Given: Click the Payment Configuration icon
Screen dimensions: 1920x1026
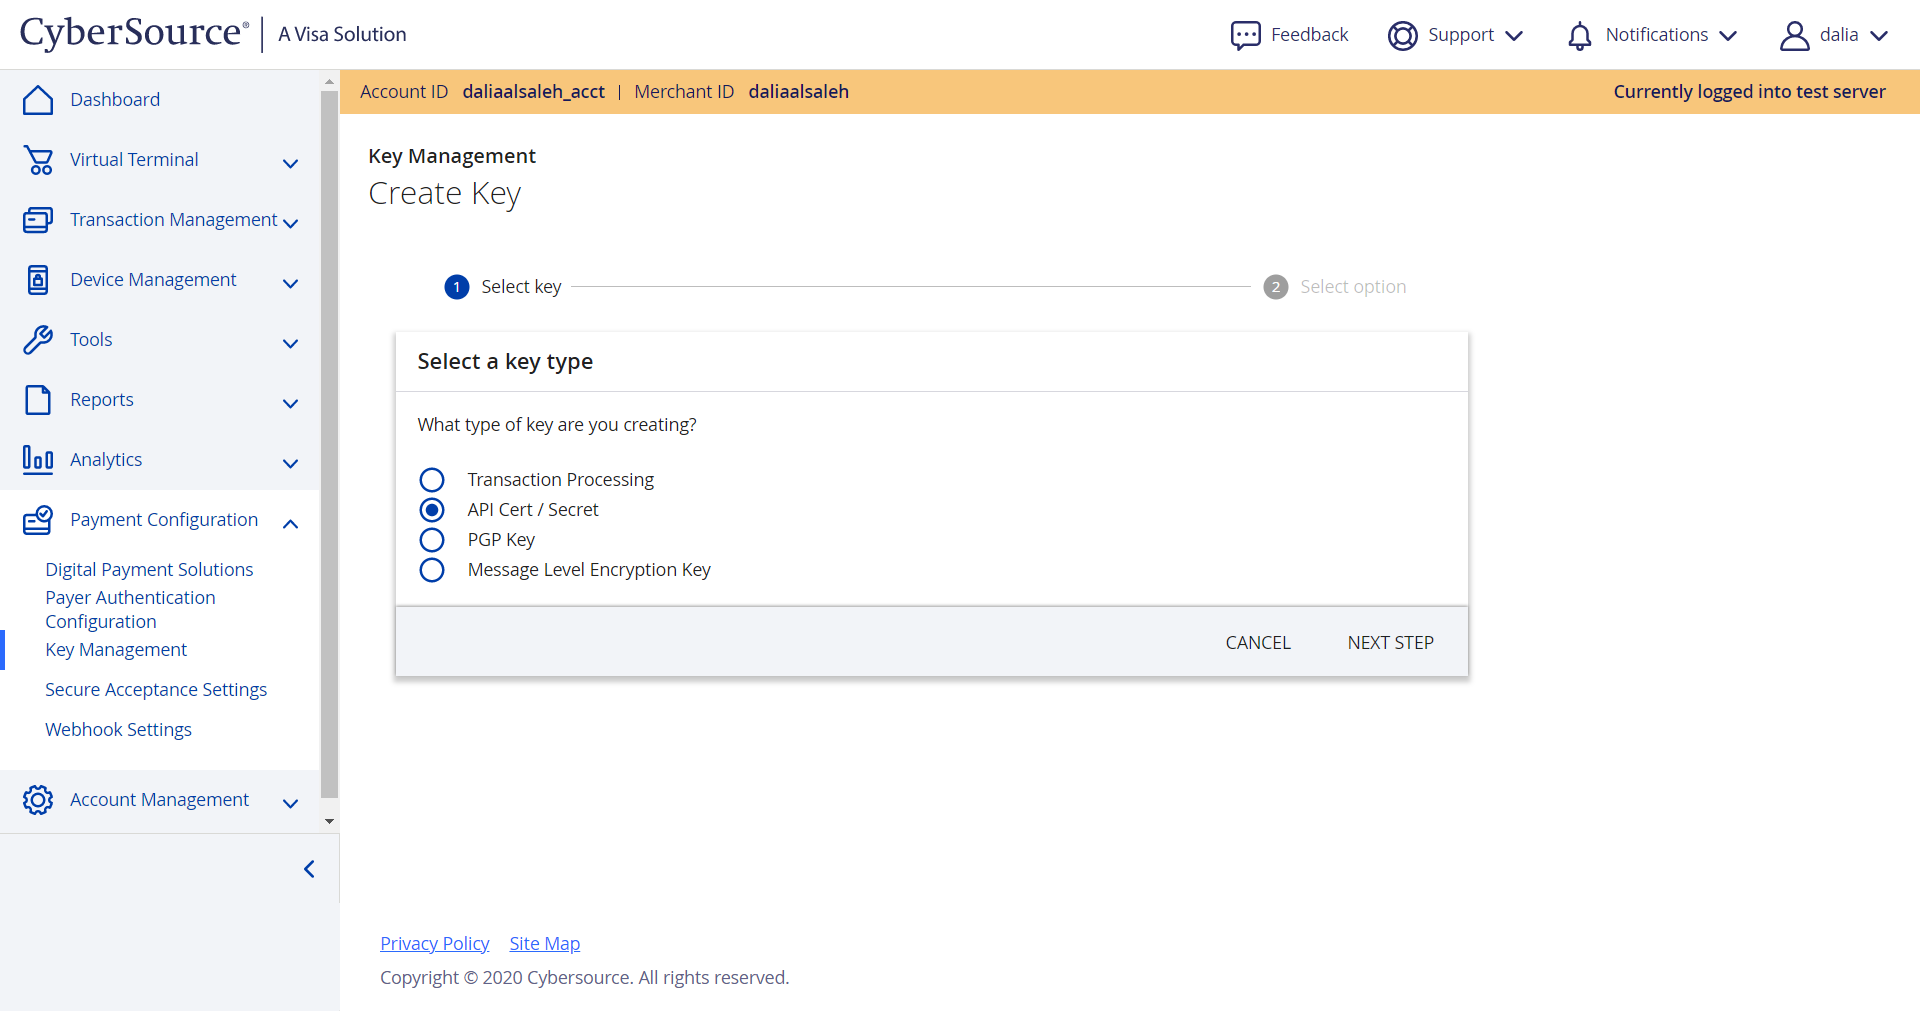Looking at the screenshot, I should (38, 520).
